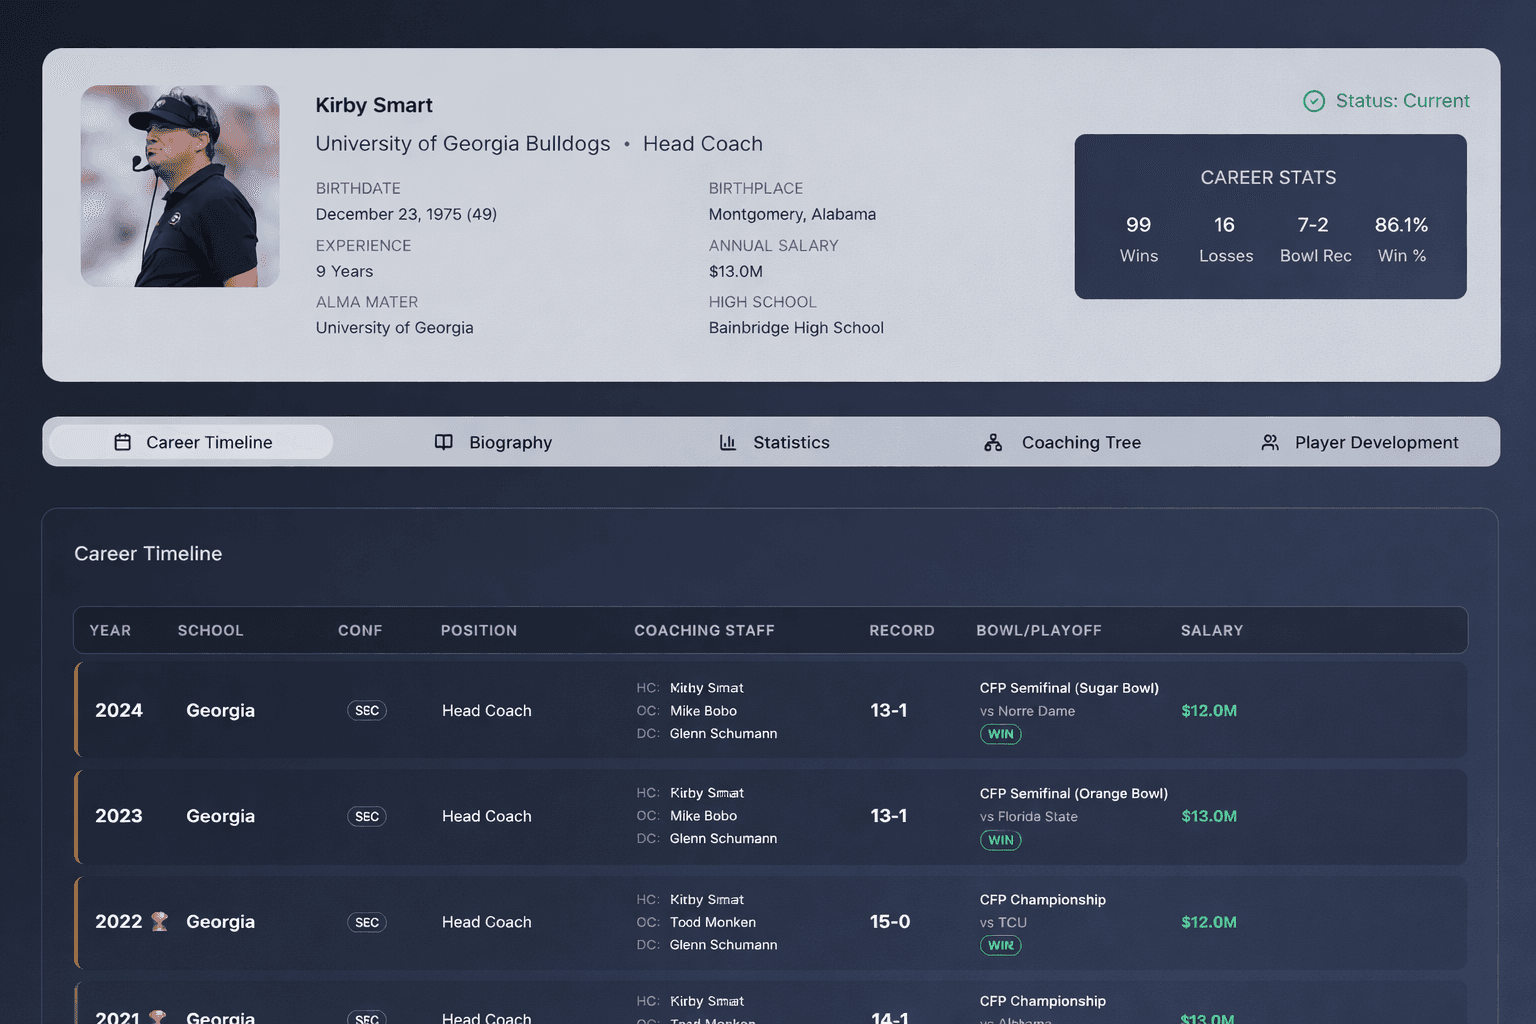Click Glenn Schumann in the 2023 row
The height and width of the screenshot is (1024, 1536).
[723, 839]
